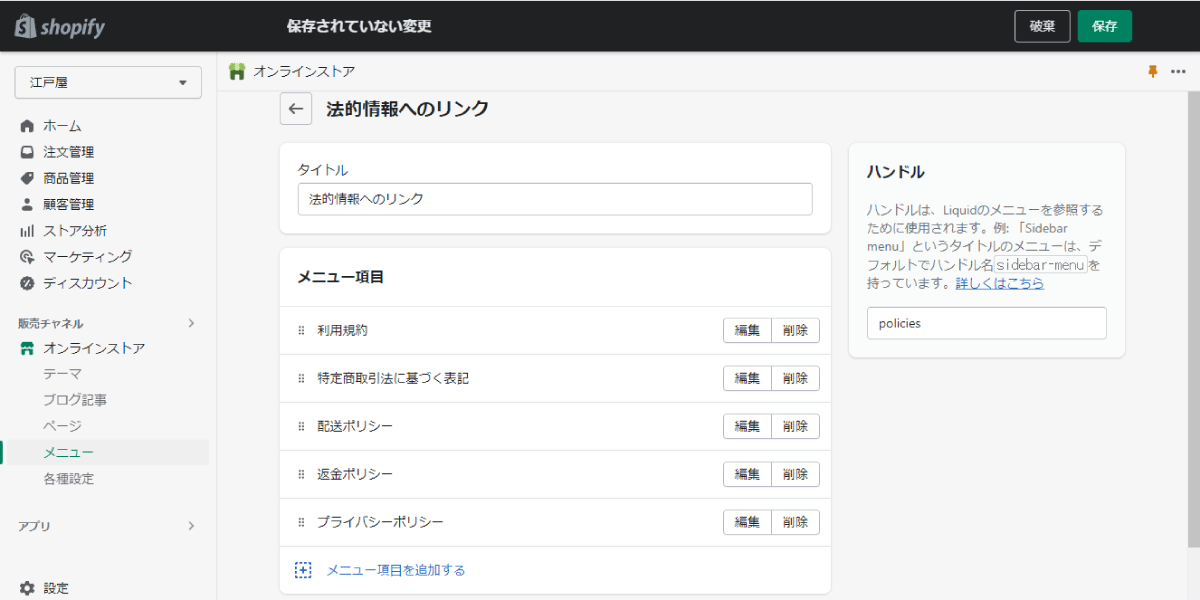The width and height of the screenshot is (1200, 600).
Task: Click the ストア分析 bar chart icon
Action: pyautogui.click(x=27, y=230)
